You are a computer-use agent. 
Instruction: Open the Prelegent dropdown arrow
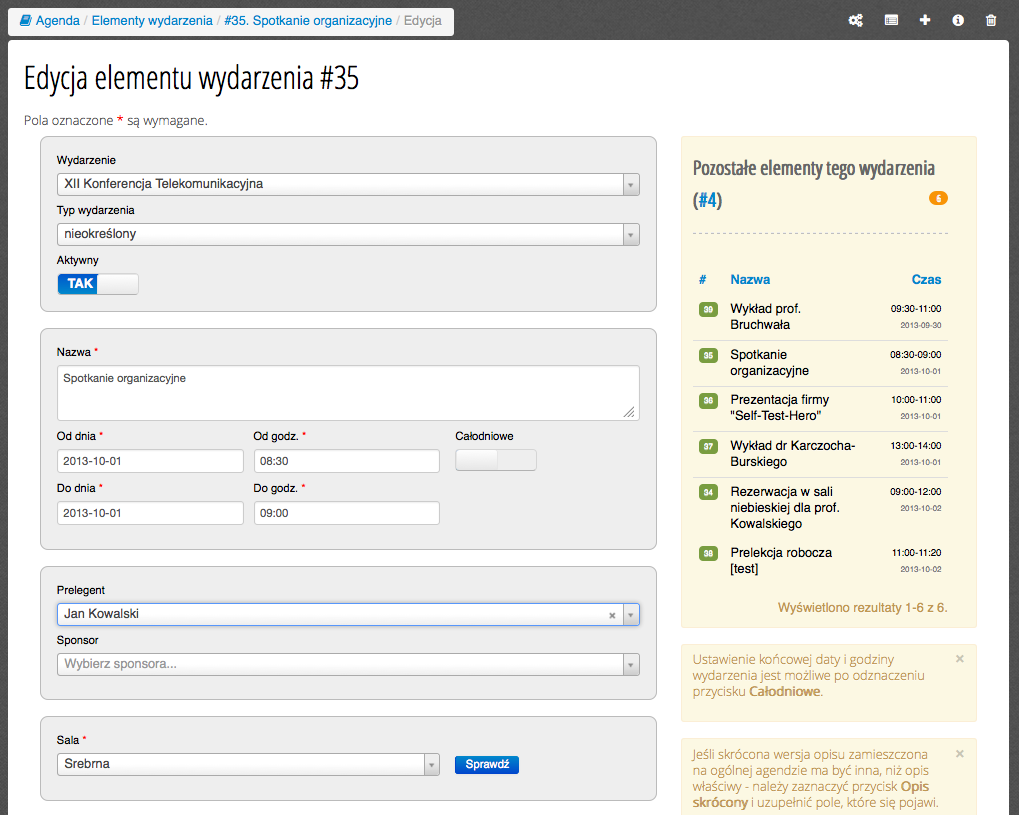click(631, 615)
